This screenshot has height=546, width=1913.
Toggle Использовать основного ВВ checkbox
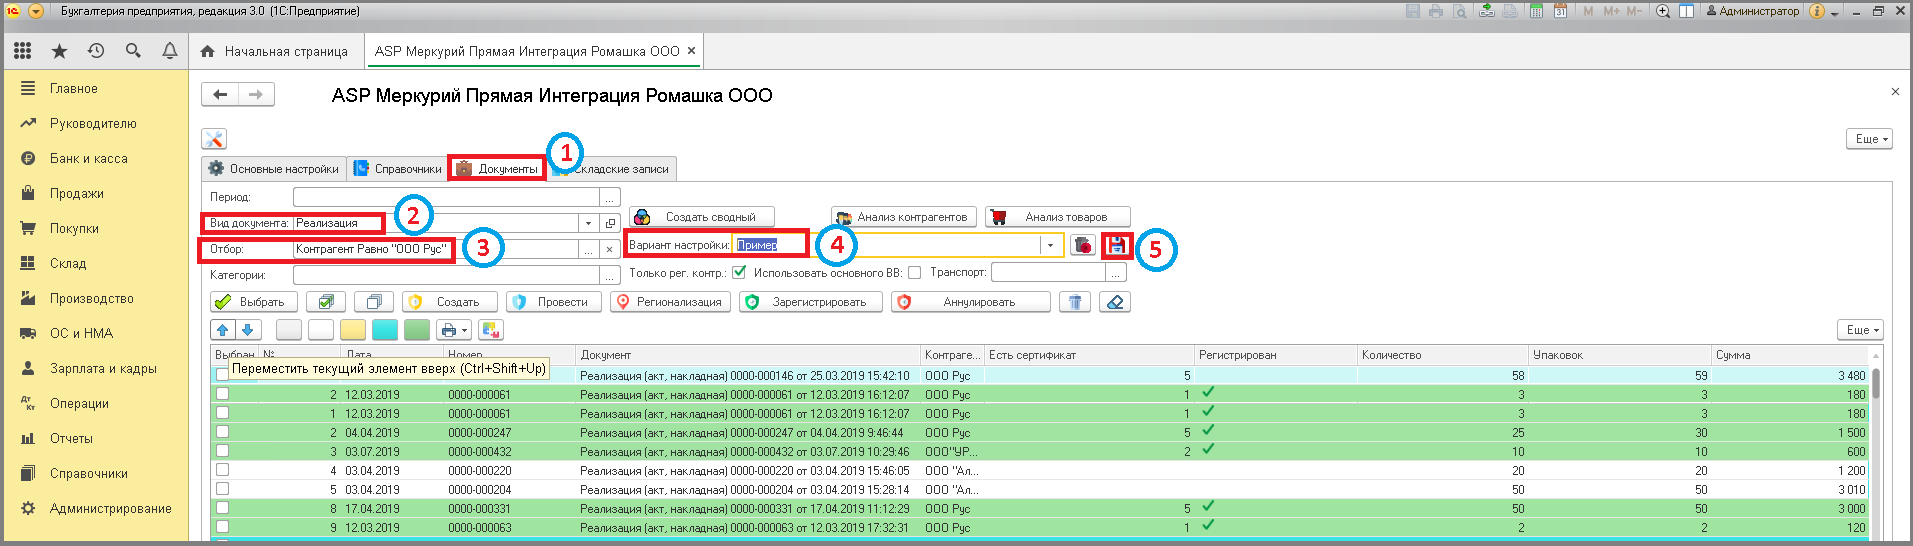(x=914, y=272)
